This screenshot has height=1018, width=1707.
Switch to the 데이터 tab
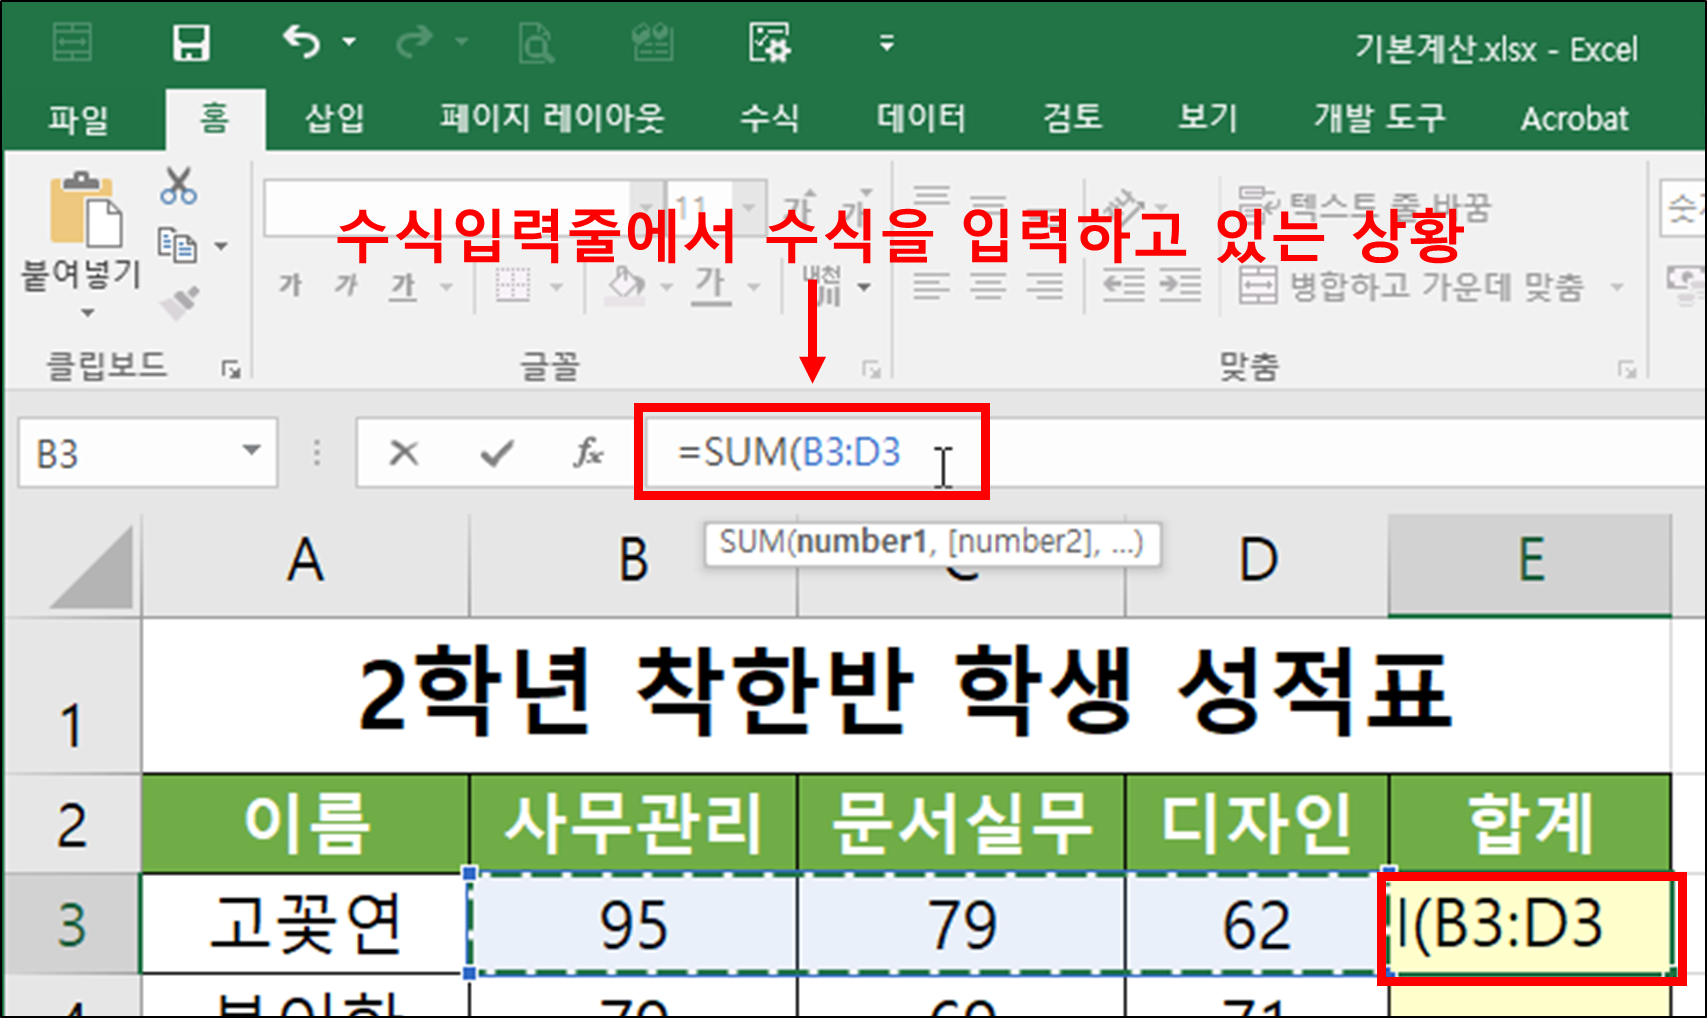tap(921, 118)
